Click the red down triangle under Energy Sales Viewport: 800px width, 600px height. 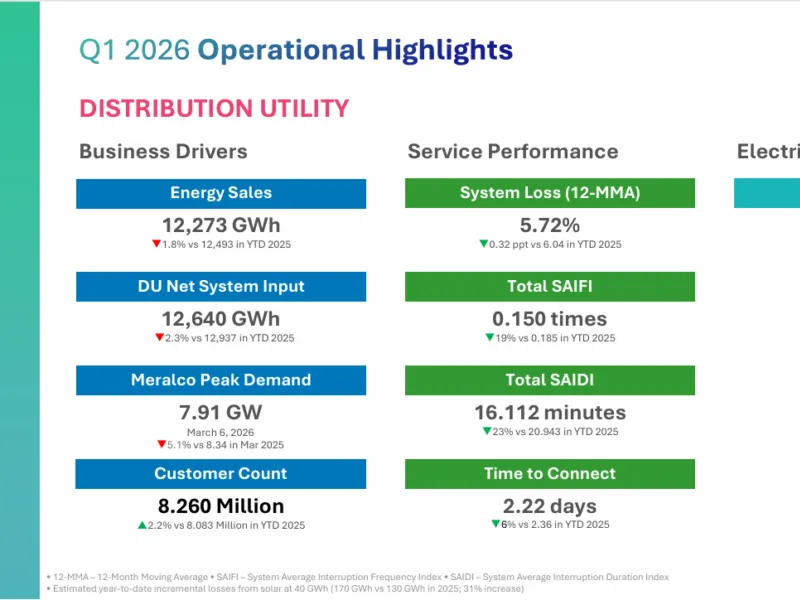click(157, 243)
